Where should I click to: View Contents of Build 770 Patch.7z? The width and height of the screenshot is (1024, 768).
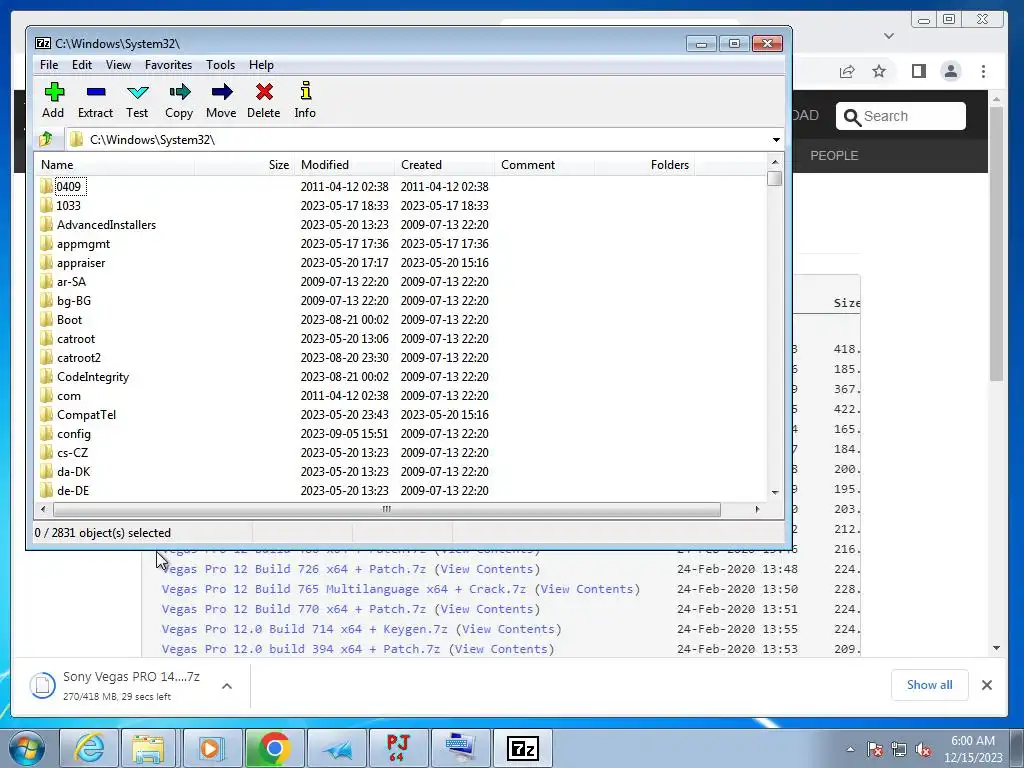click(x=487, y=609)
